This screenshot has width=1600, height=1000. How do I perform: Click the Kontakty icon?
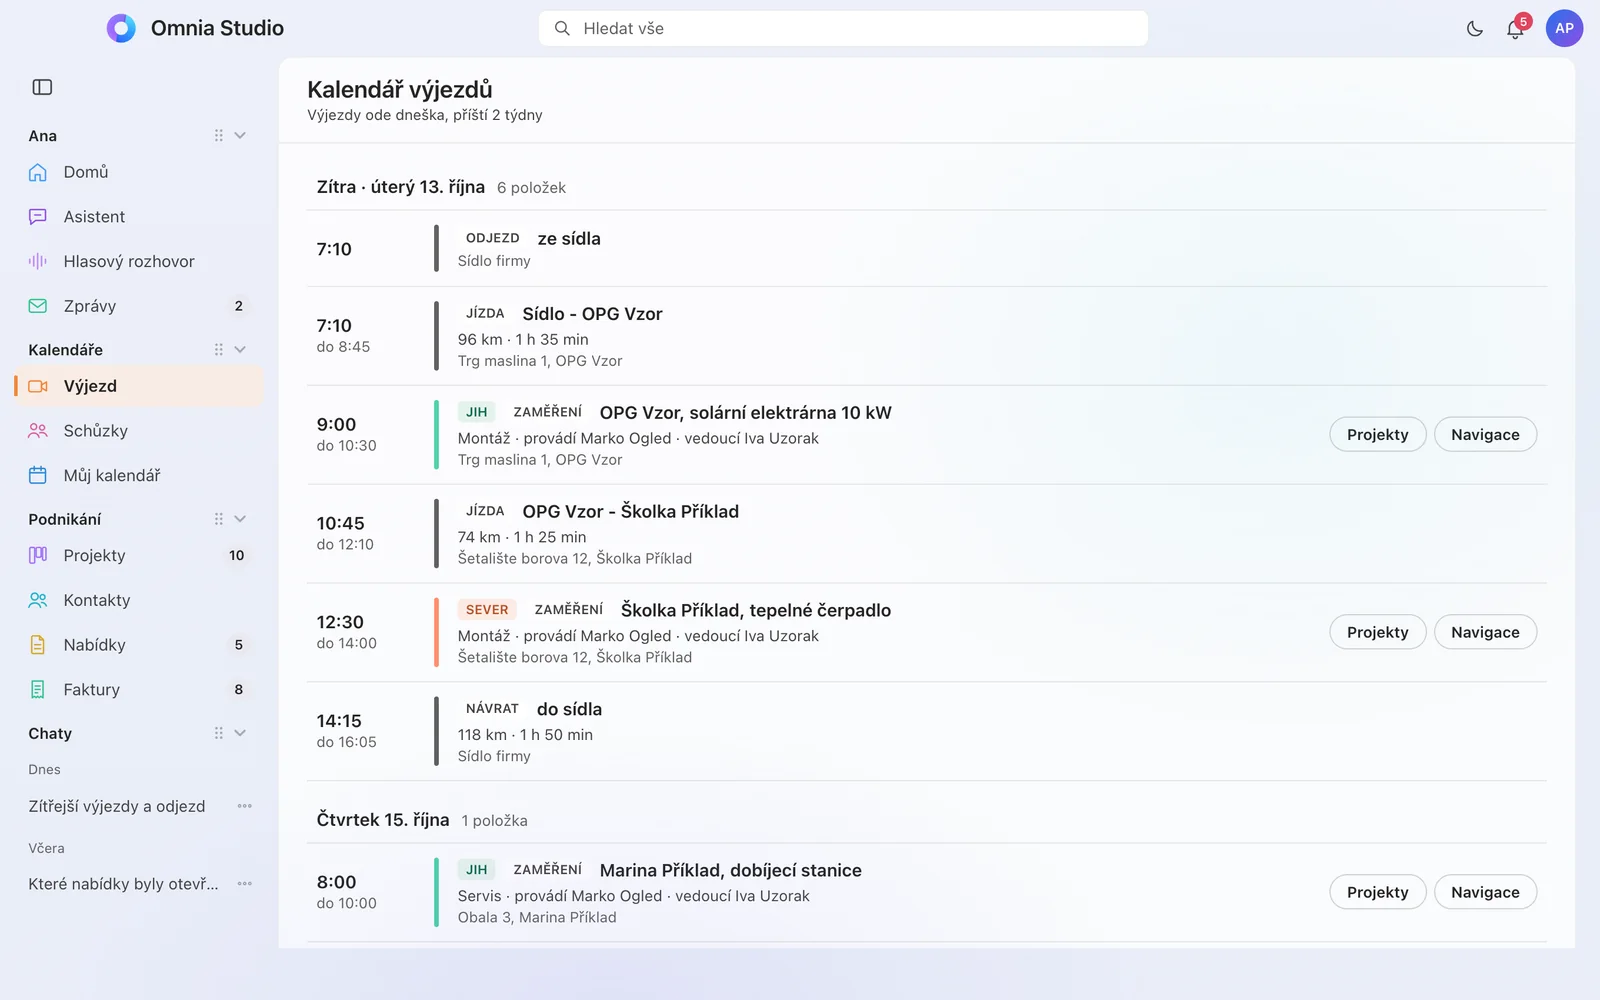(x=38, y=600)
